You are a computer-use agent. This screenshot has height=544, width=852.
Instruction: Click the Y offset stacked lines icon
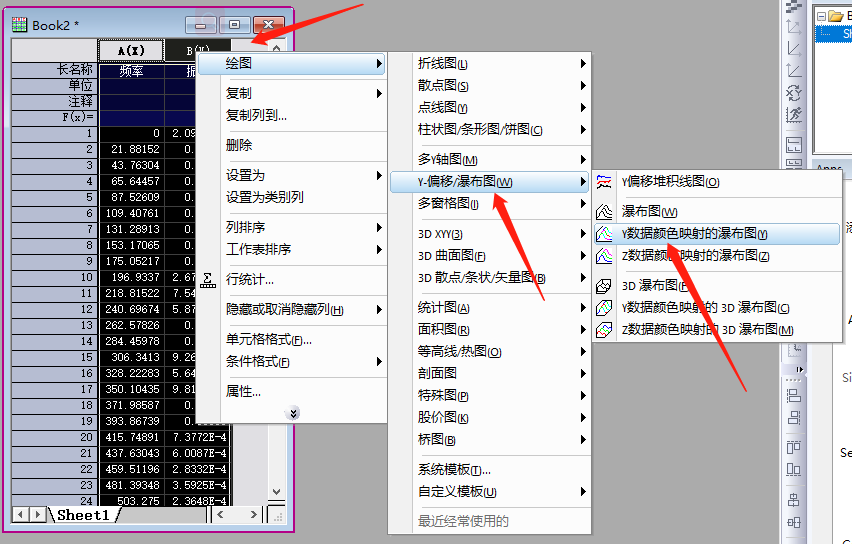click(604, 182)
